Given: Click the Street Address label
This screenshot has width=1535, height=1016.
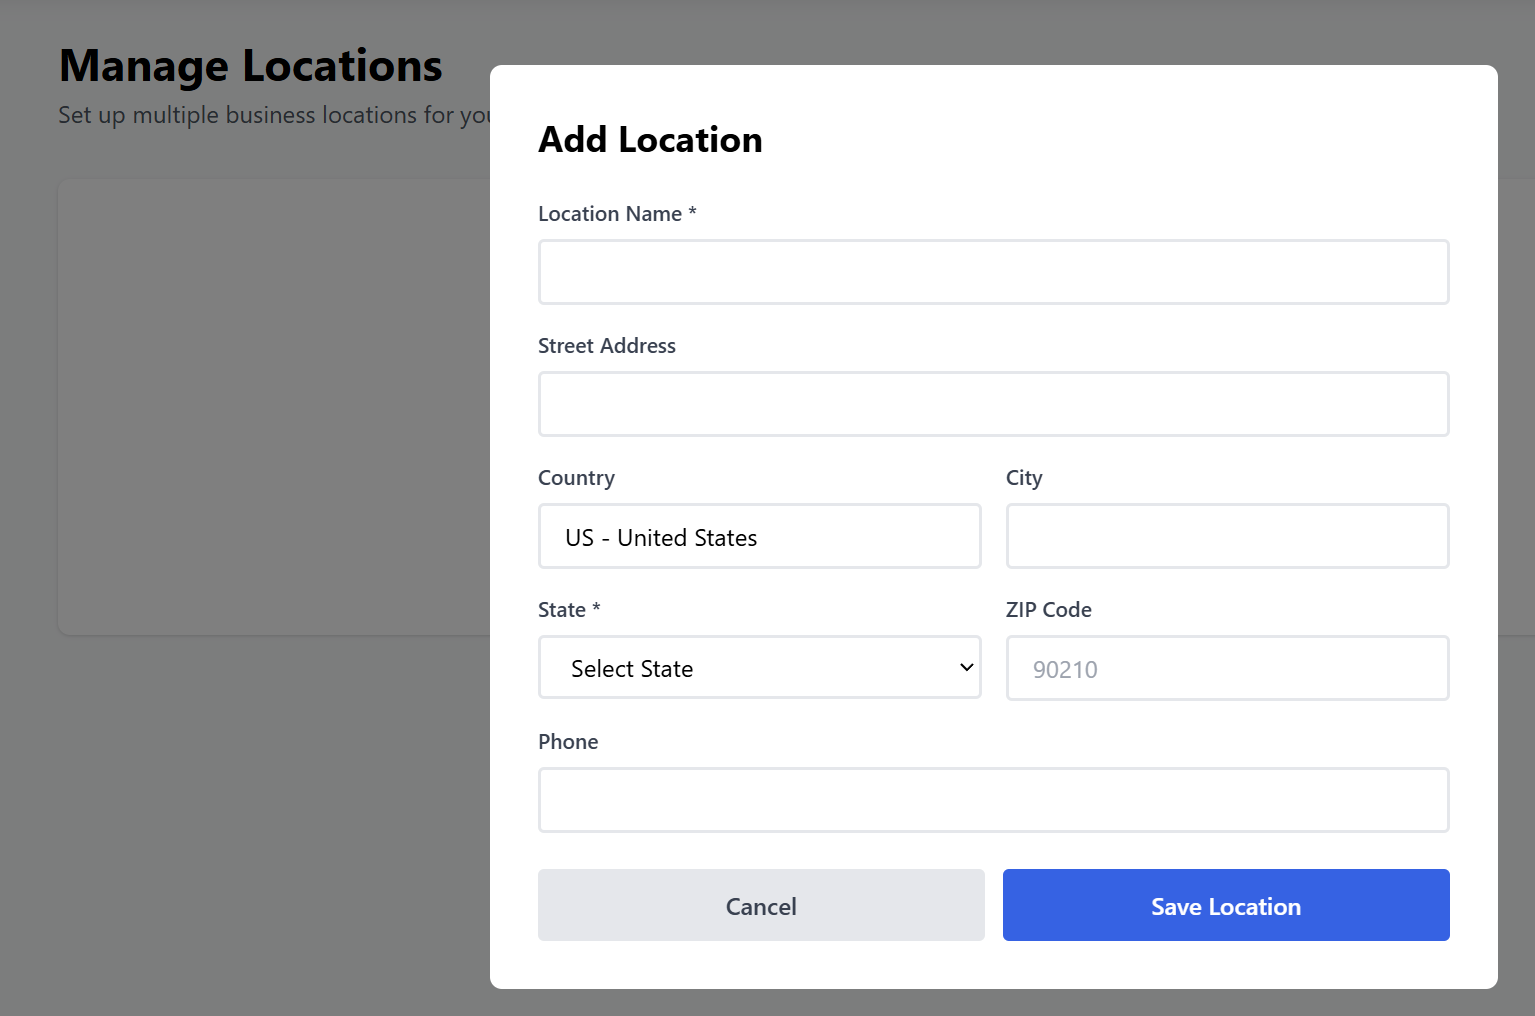Looking at the screenshot, I should (x=607, y=346).
